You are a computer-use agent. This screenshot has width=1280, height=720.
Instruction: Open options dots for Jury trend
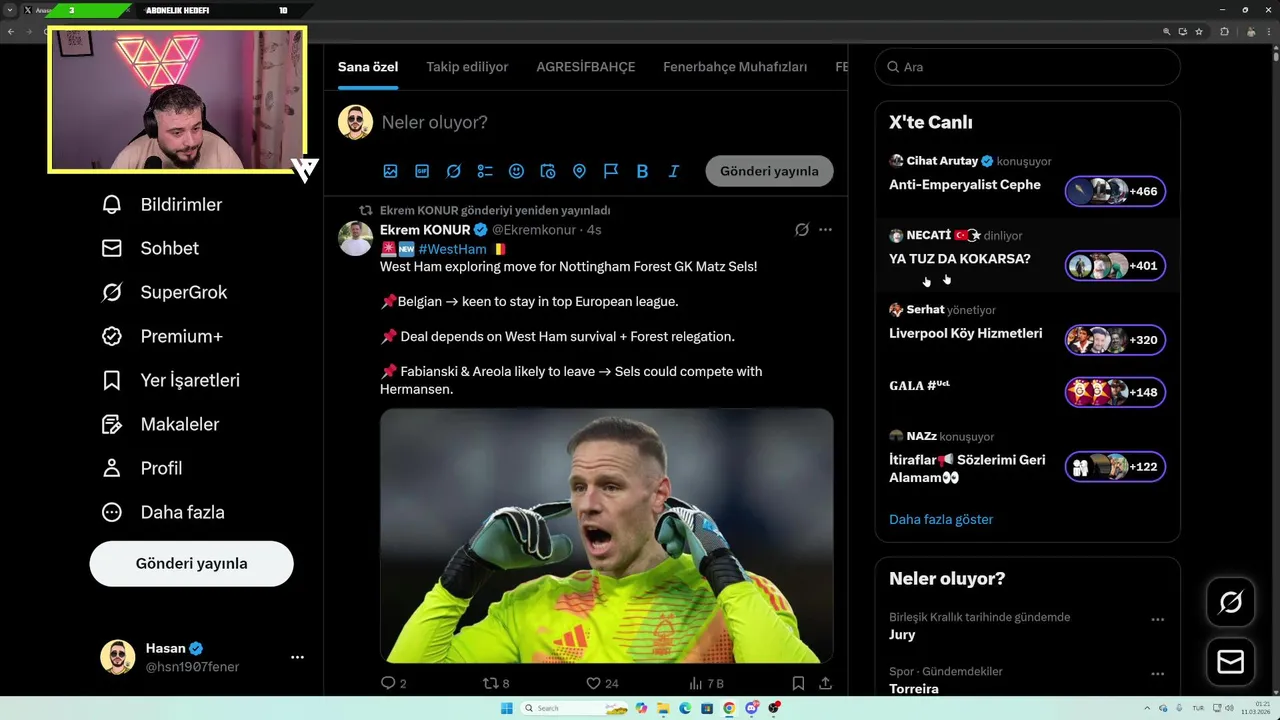(1157, 620)
